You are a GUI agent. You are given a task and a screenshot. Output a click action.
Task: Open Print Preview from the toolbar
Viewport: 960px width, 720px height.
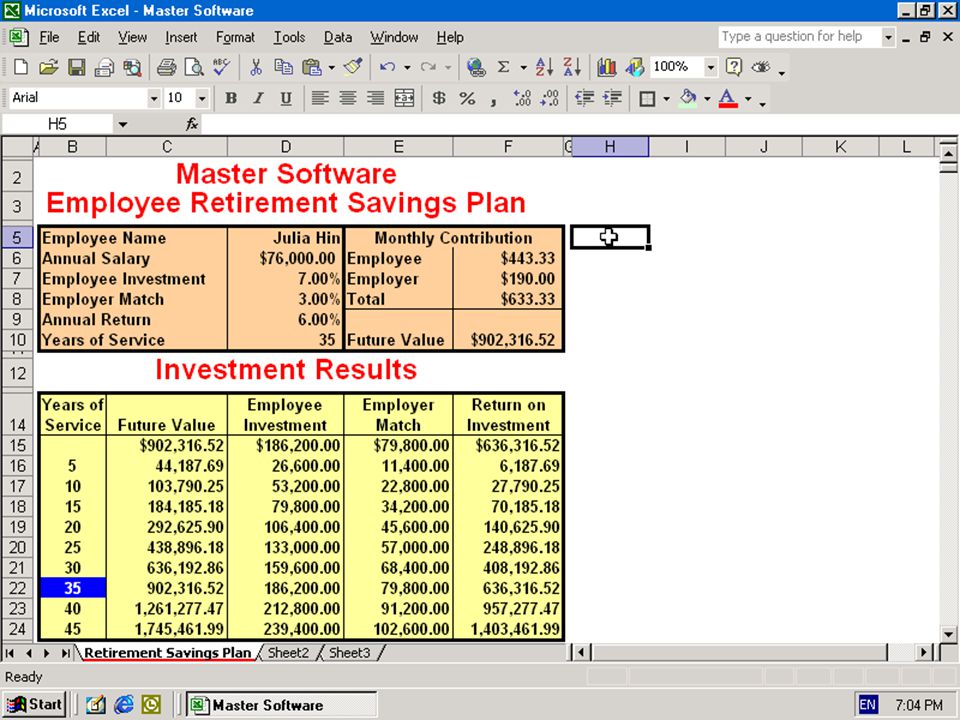click(194, 67)
